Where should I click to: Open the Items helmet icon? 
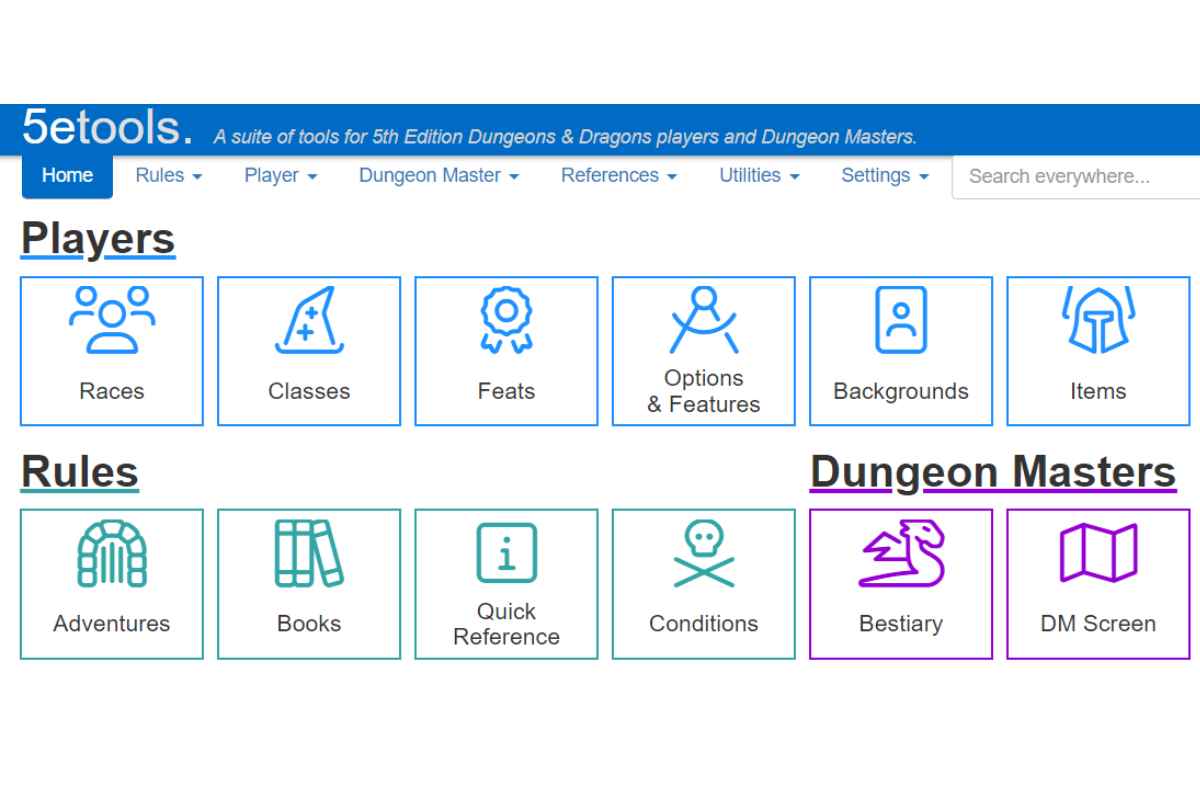point(1098,320)
